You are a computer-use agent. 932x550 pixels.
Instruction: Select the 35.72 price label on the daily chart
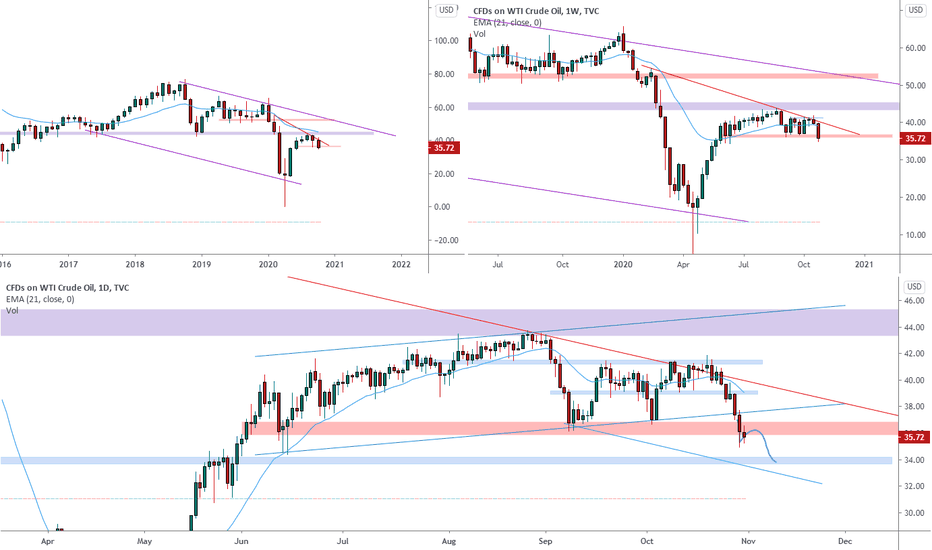(x=914, y=437)
